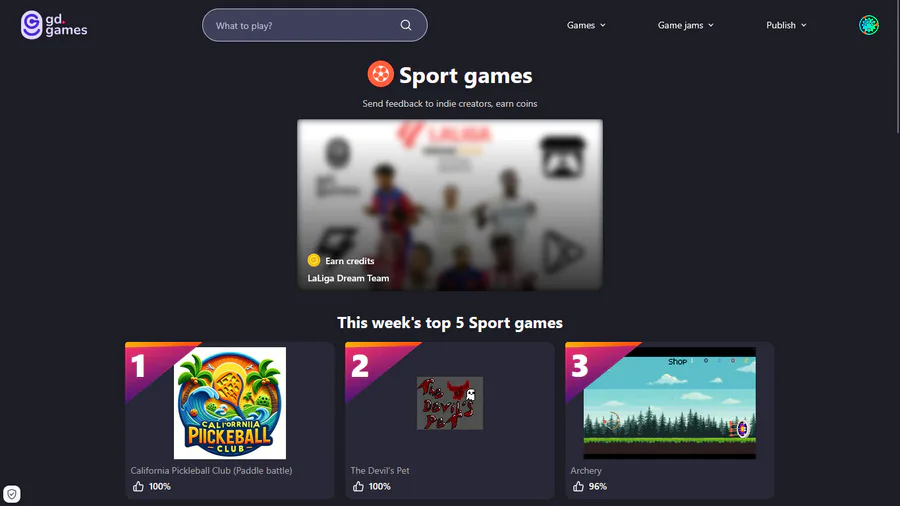Click the Earn credits coin icon

313,260
